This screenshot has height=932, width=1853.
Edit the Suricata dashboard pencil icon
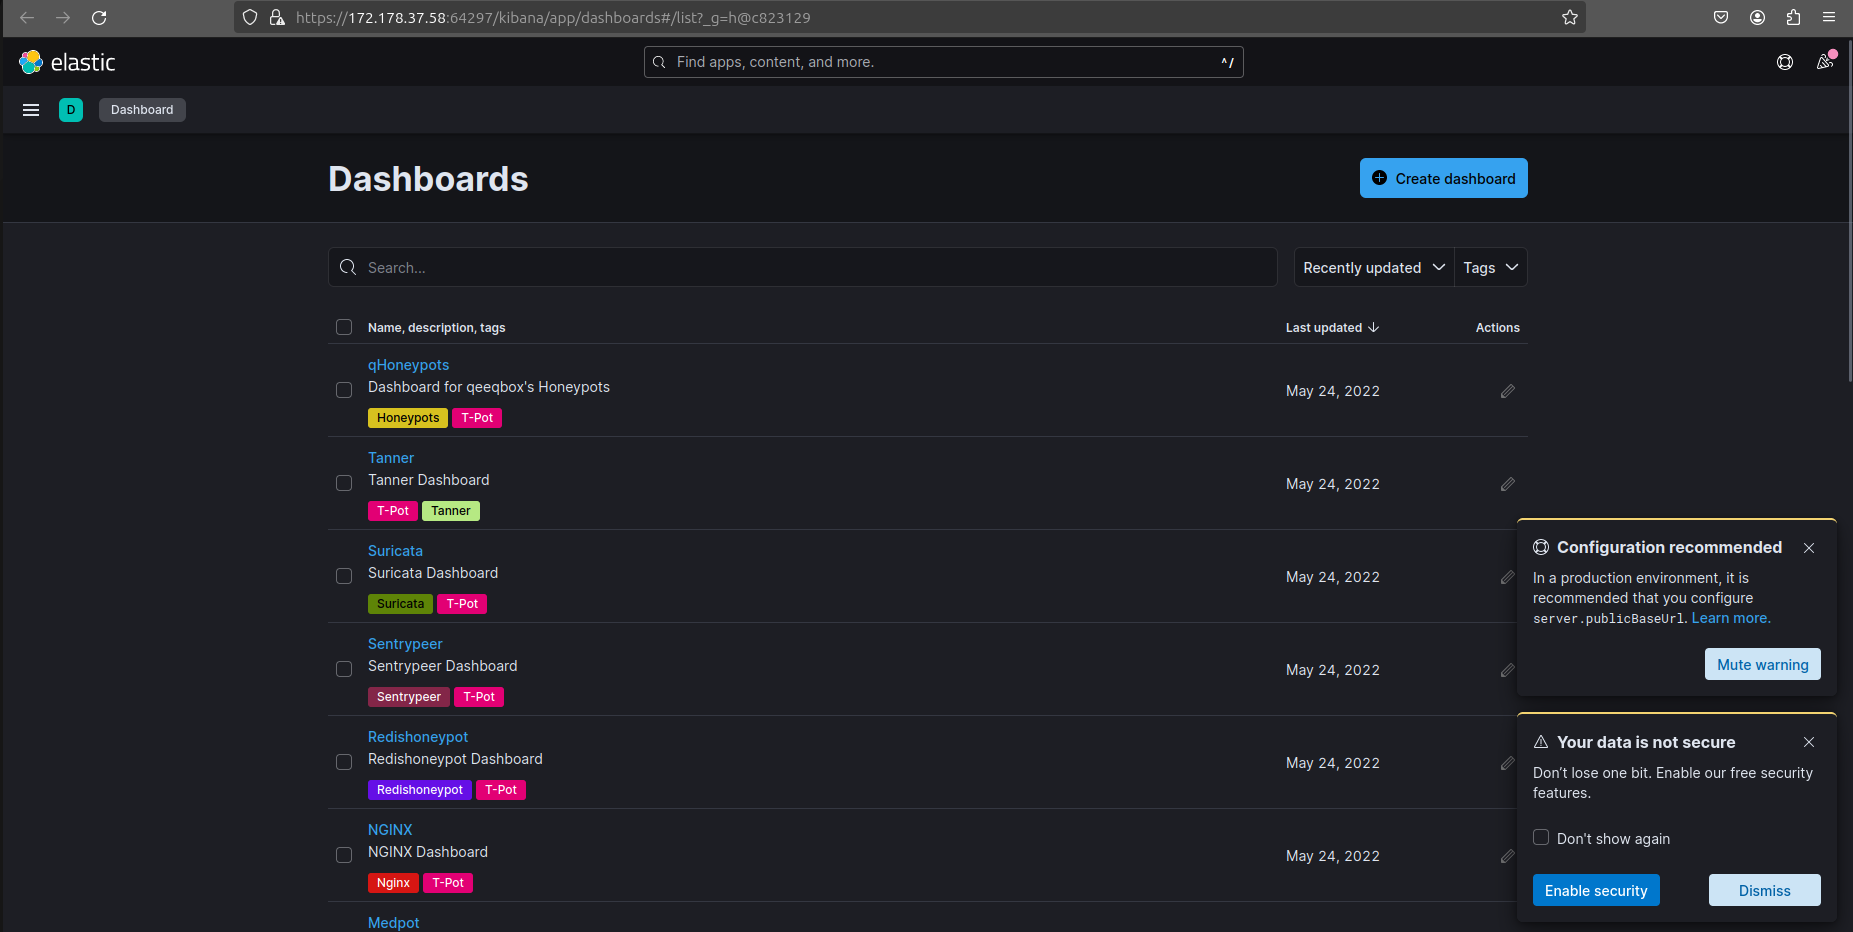[1507, 577]
